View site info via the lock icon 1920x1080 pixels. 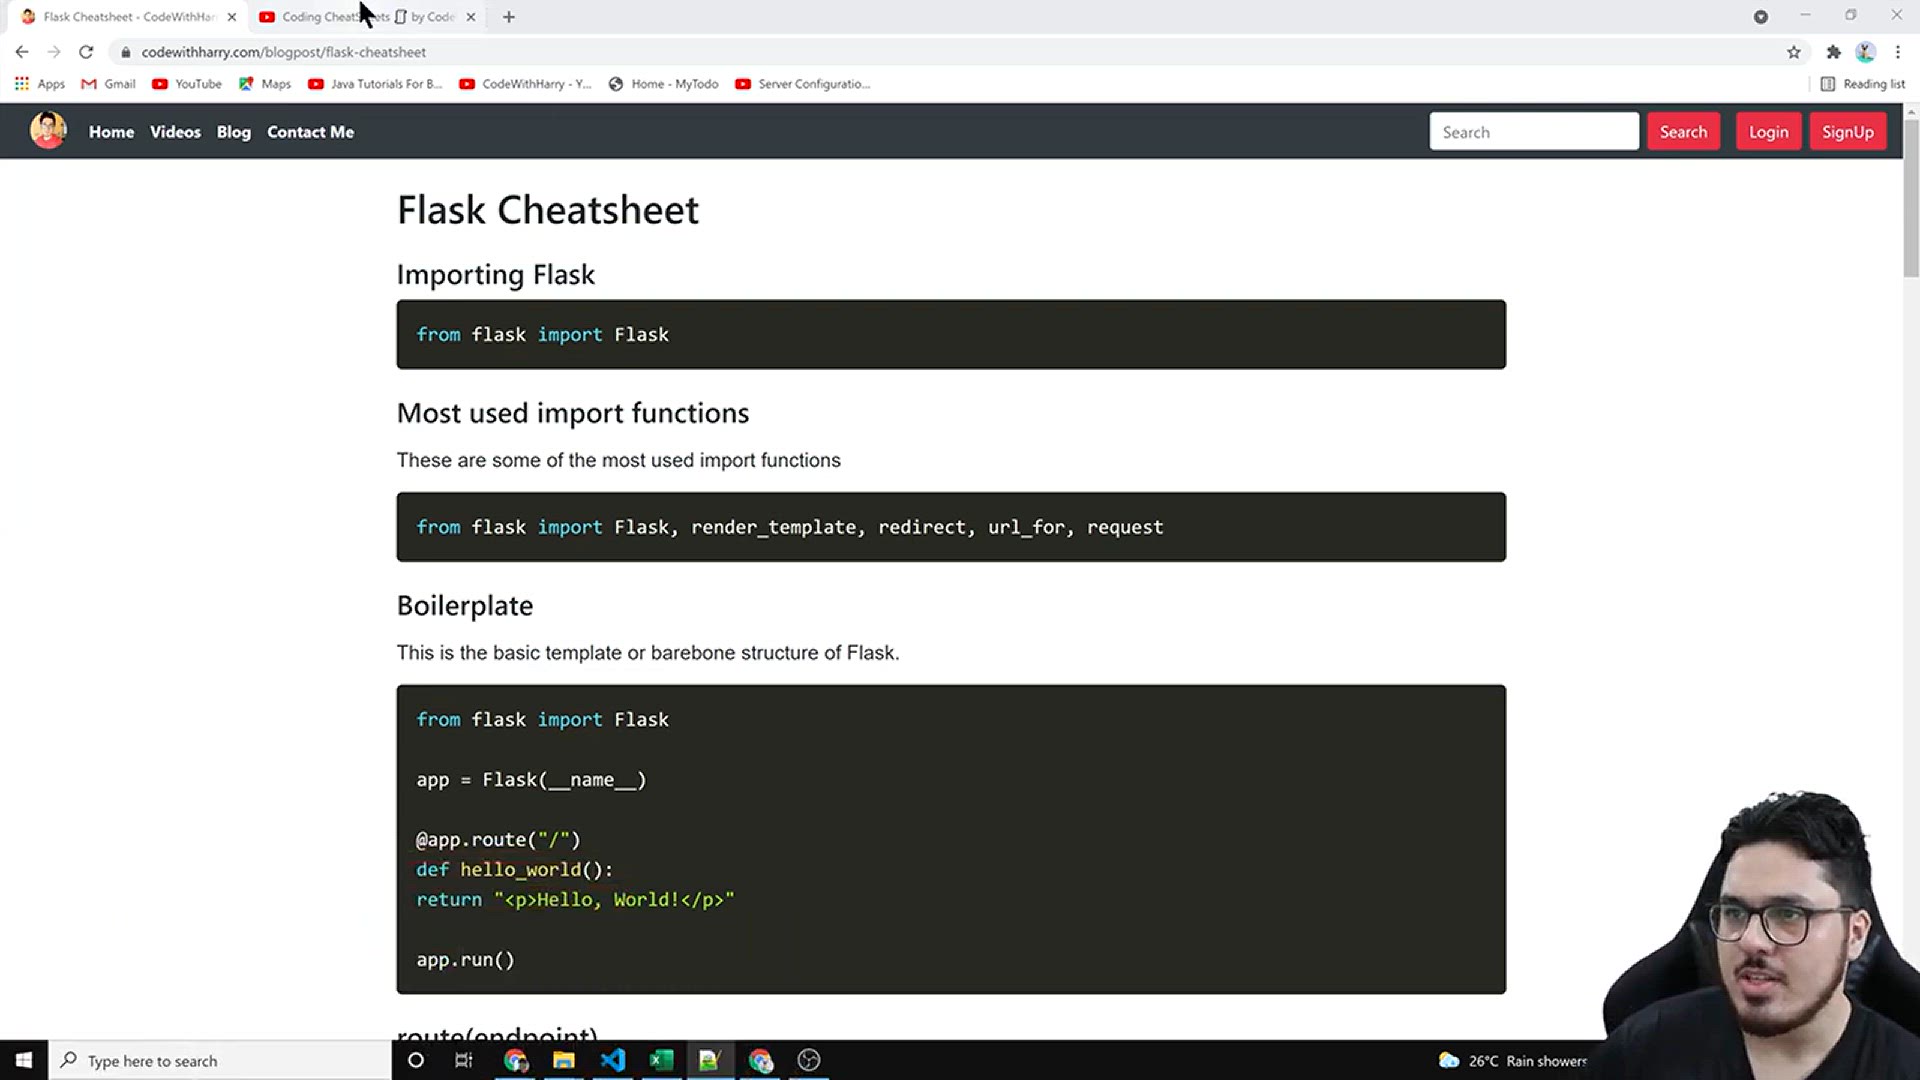[x=125, y=52]
